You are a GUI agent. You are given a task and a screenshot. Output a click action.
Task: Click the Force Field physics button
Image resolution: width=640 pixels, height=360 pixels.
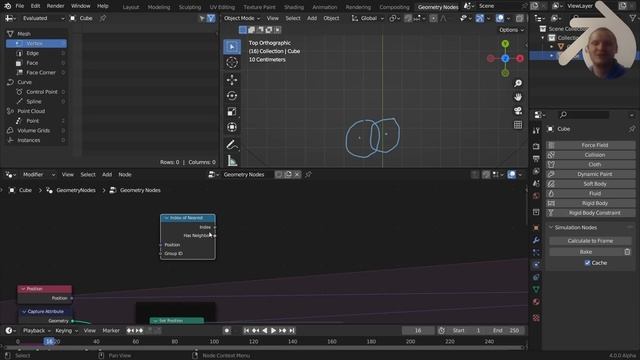(x=591, y=145)
